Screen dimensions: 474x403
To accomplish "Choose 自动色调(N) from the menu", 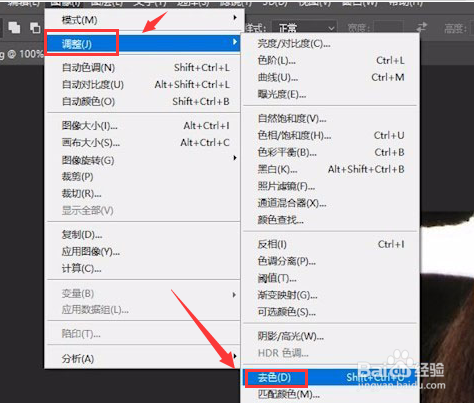I will click(x=143, y=68).
